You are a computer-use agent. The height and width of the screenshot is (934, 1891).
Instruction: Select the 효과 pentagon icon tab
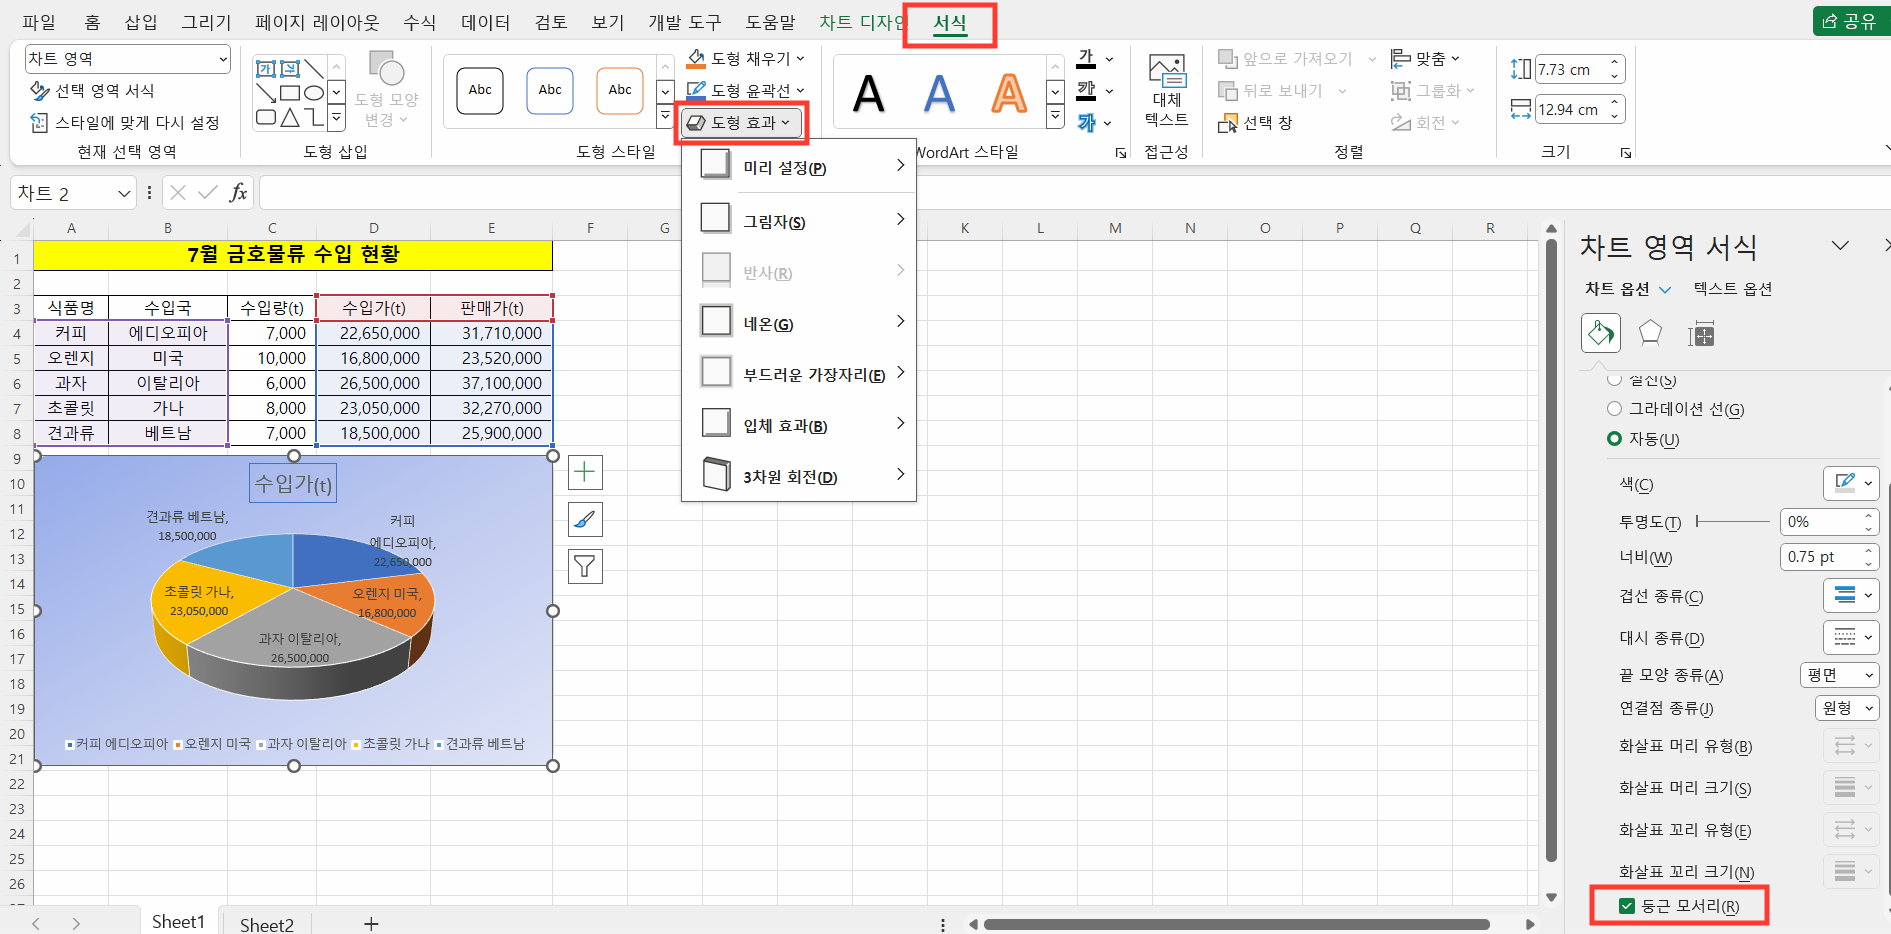pyautogui.click(x=1650, y=333)
